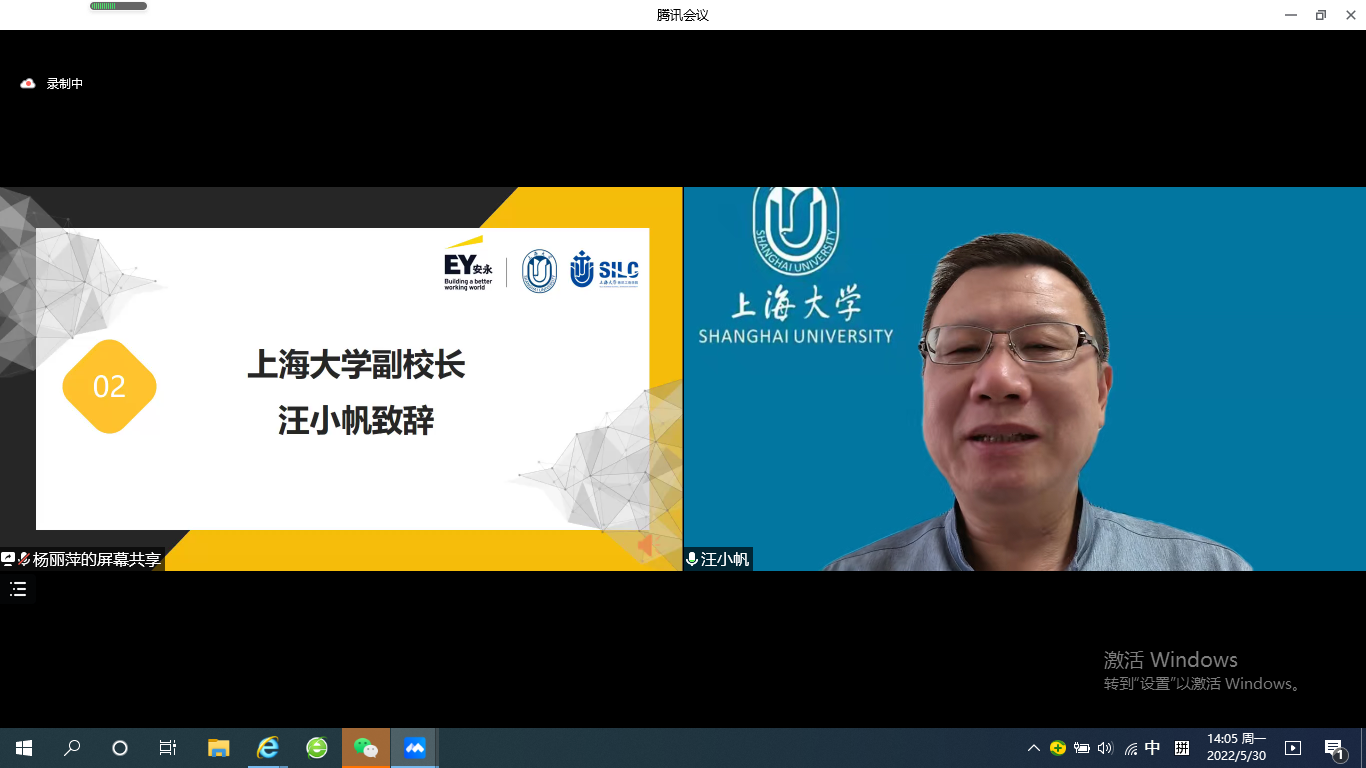1366x768 pixels.
Task: Click the screen share icon beside 杨丽萍
Action: click(x=8, y=559)
